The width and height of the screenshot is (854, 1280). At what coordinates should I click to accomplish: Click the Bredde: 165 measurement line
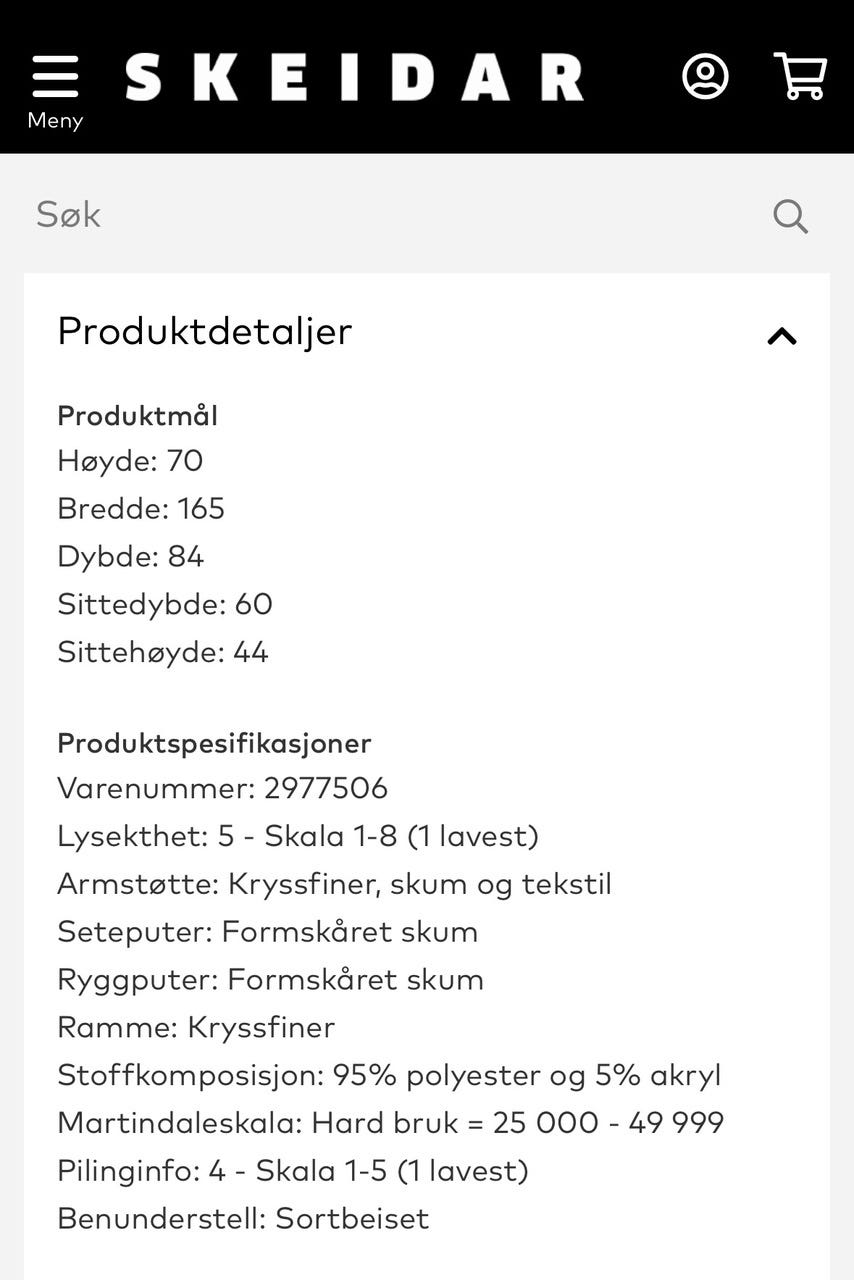coord(141,509)
